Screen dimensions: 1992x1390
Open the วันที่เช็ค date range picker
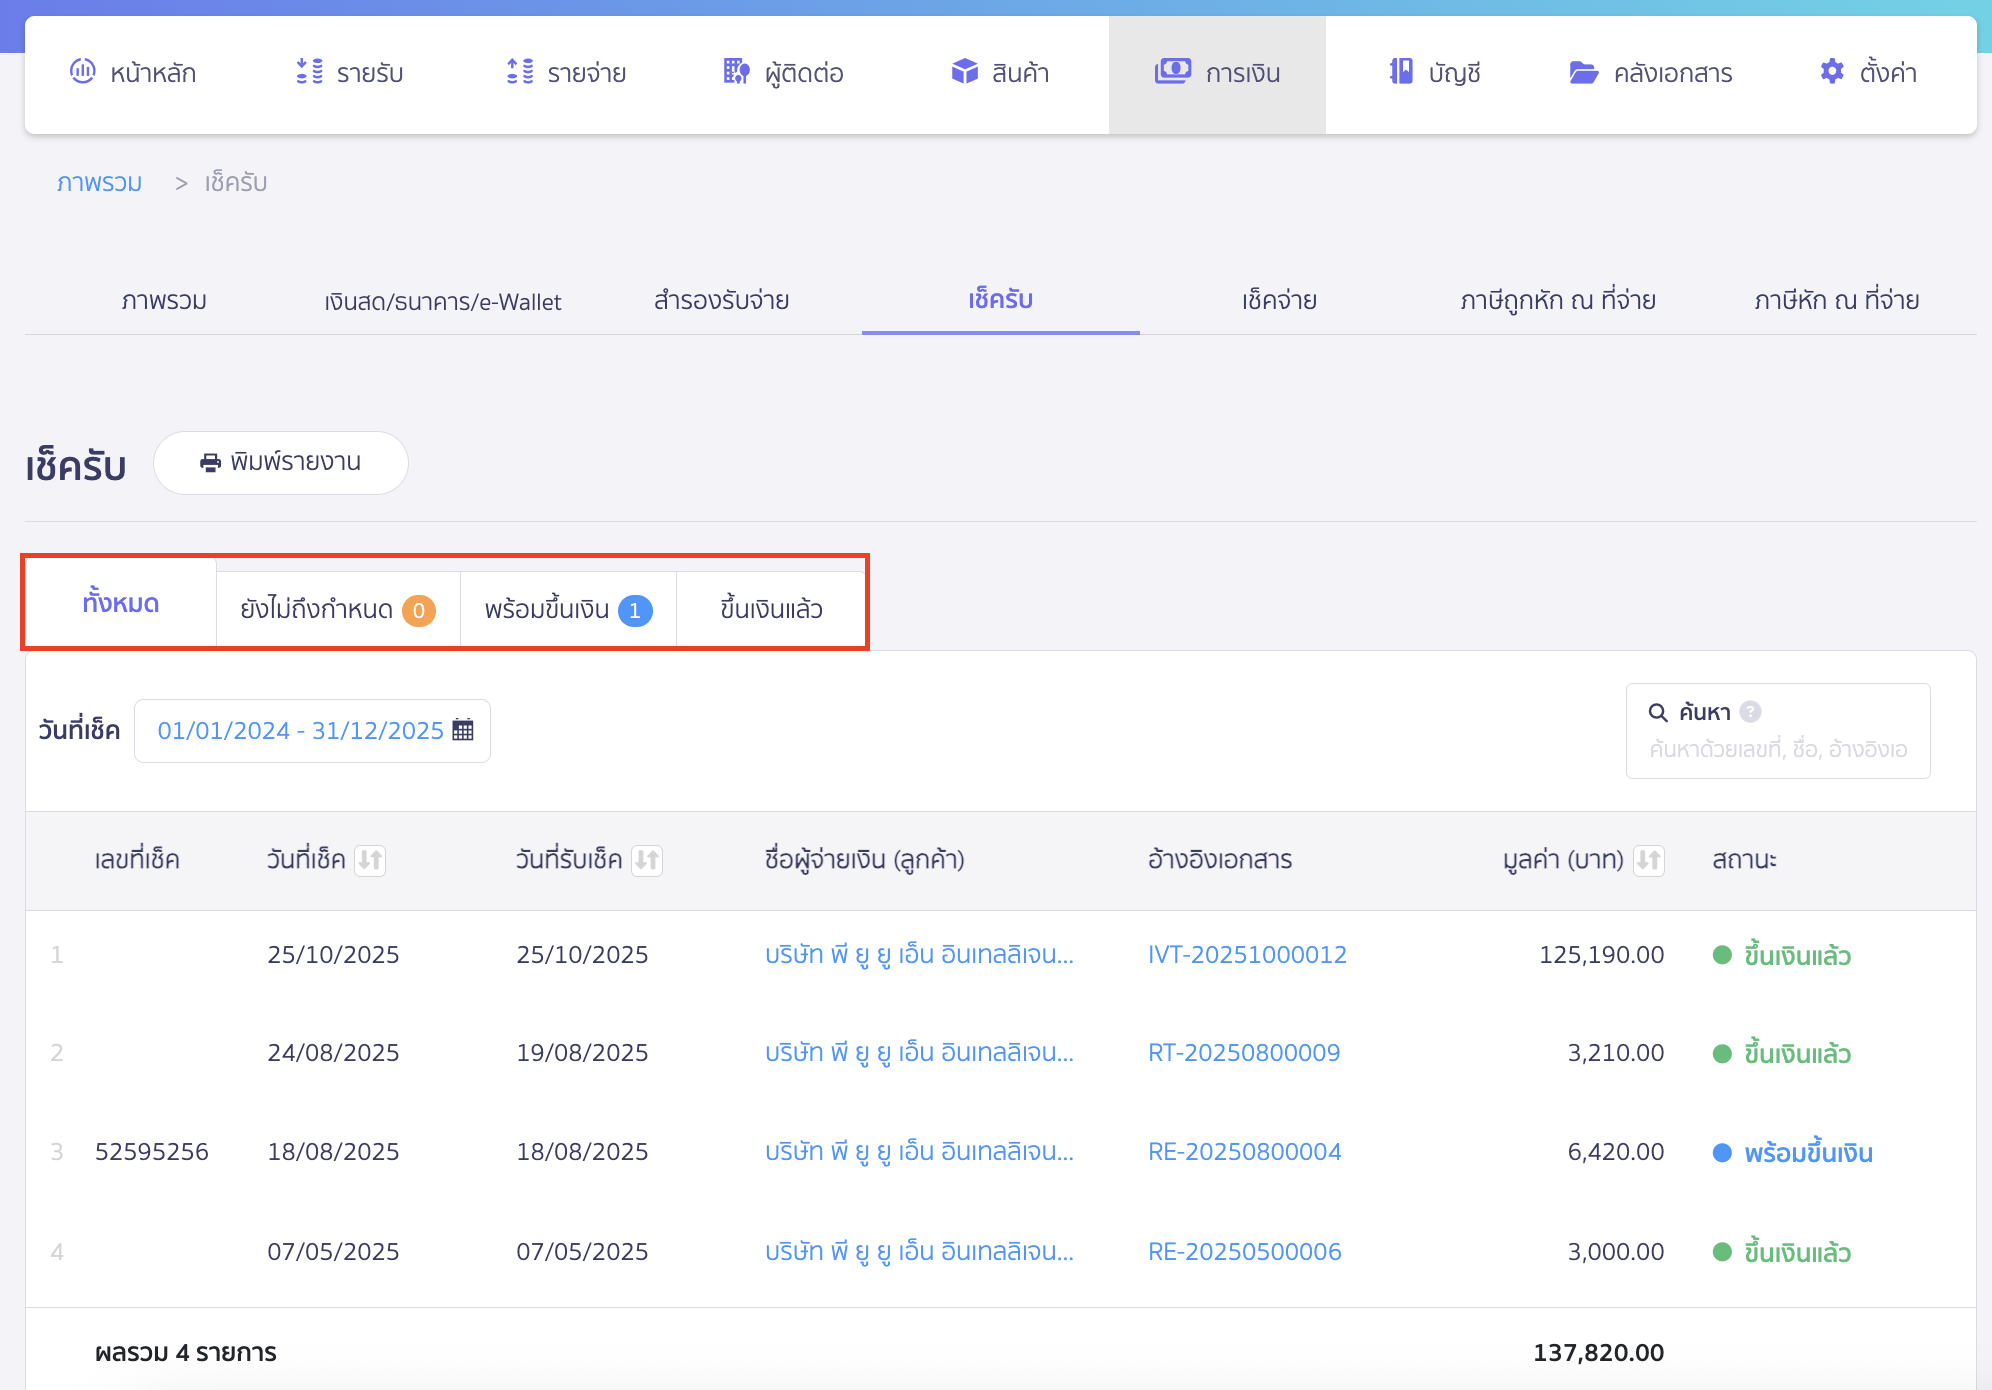click(x=300, y=731)
